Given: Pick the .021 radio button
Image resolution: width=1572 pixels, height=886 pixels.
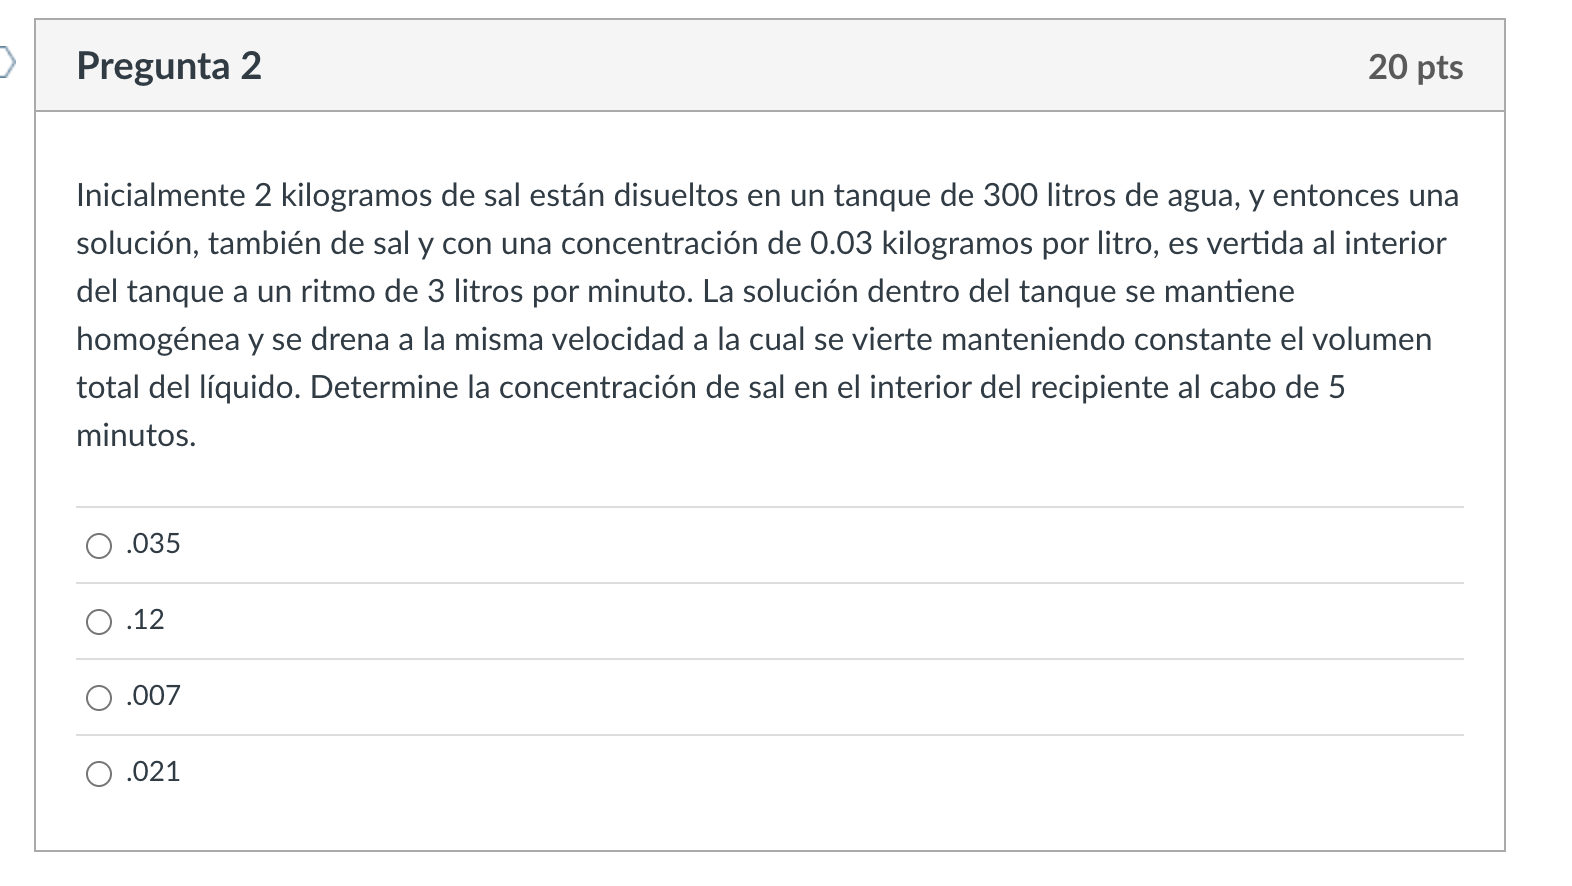Looking at the screenshot, I should (x=99, y=773).
